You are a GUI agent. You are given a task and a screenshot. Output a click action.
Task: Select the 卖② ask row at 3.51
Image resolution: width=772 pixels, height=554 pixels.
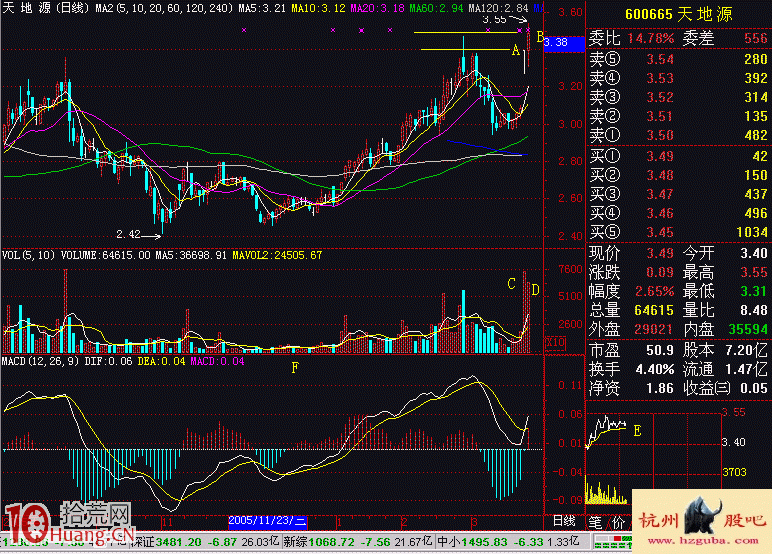coord(678,116)
